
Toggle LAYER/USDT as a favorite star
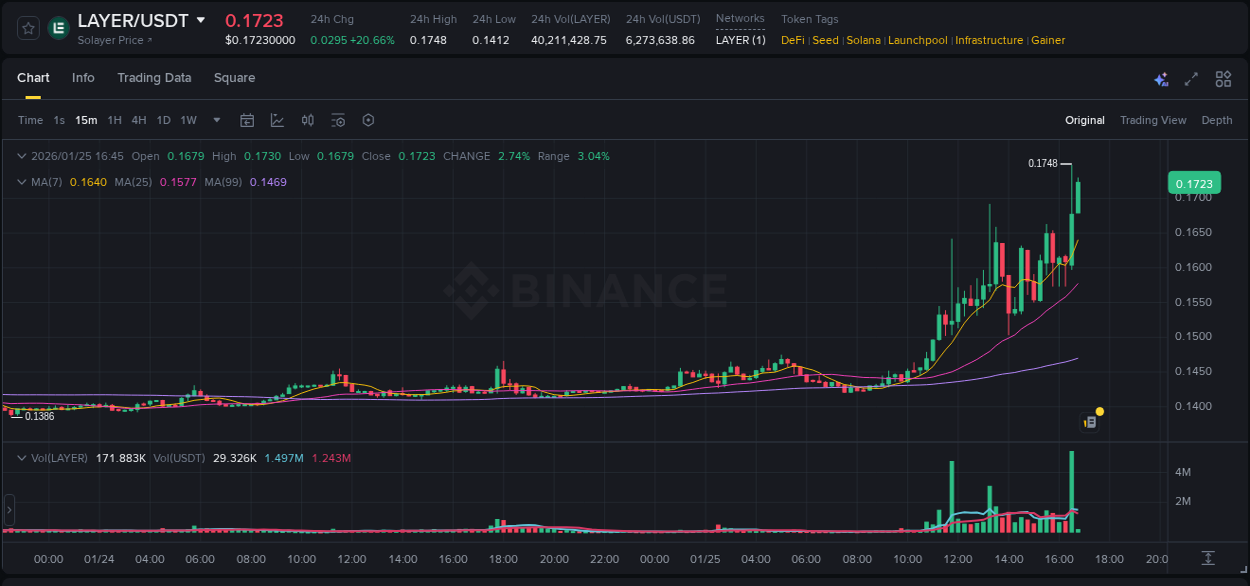[27, 27]
